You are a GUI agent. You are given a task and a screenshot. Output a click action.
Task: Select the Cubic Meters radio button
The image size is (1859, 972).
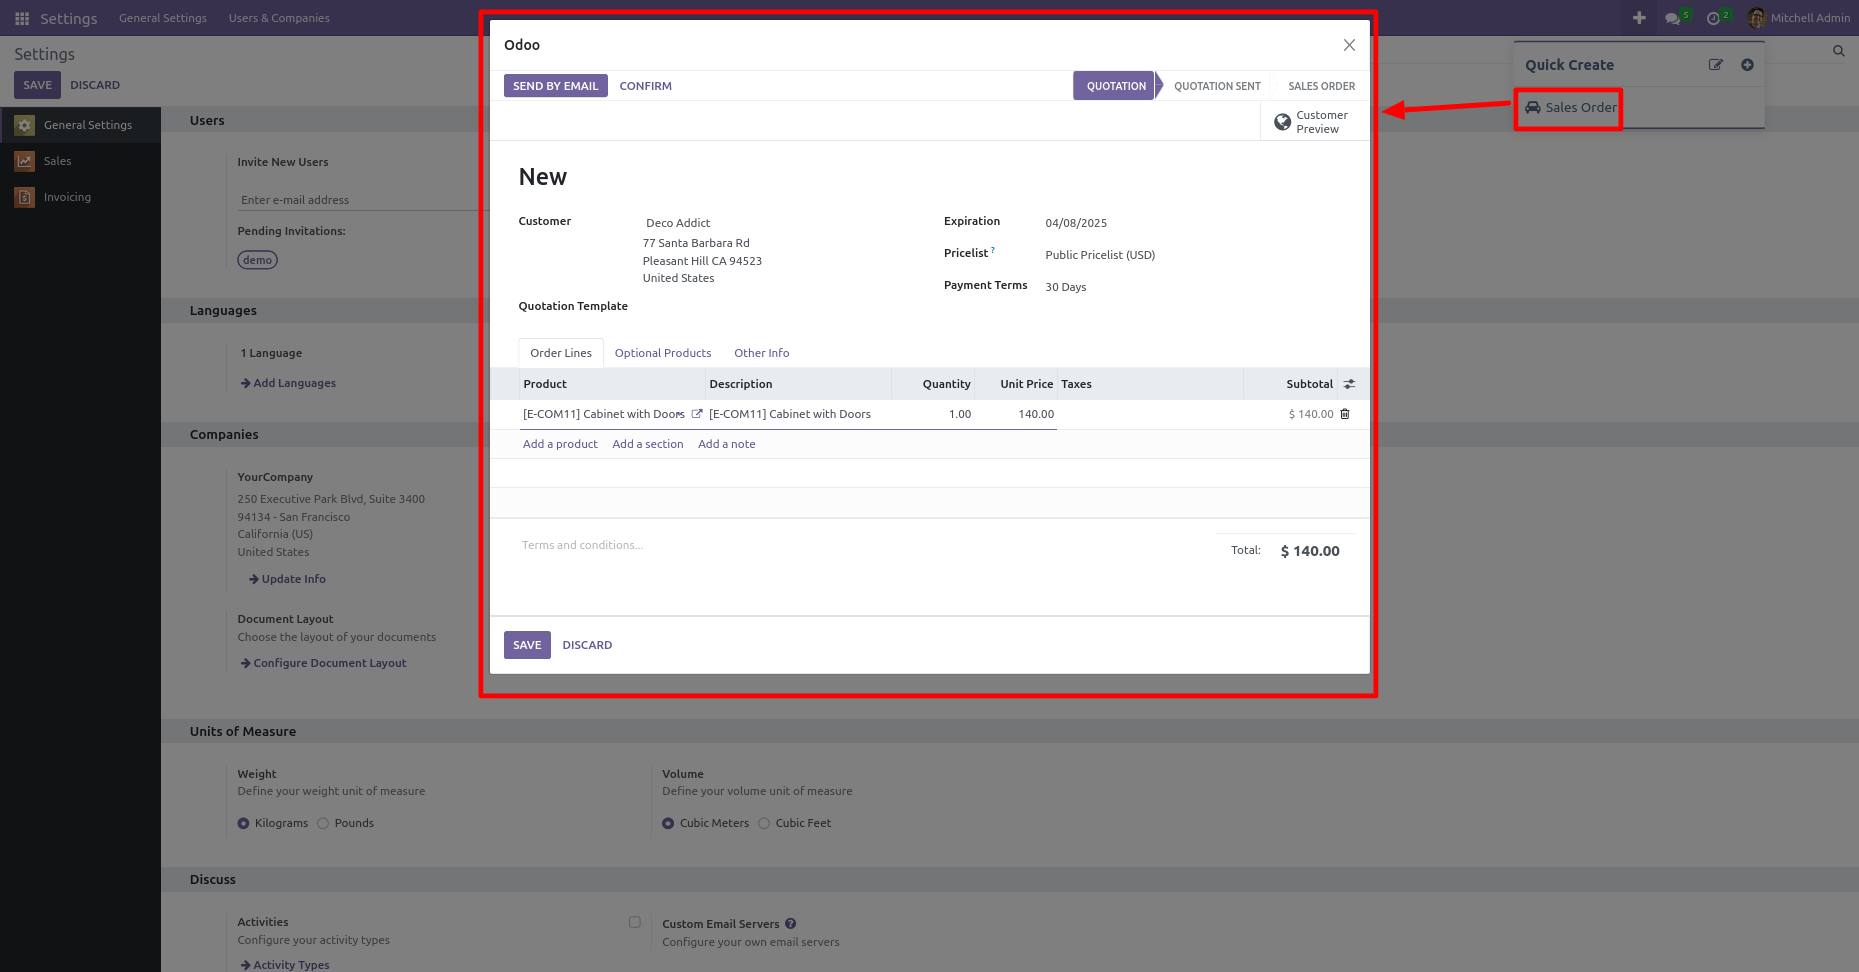click(668, 823)
